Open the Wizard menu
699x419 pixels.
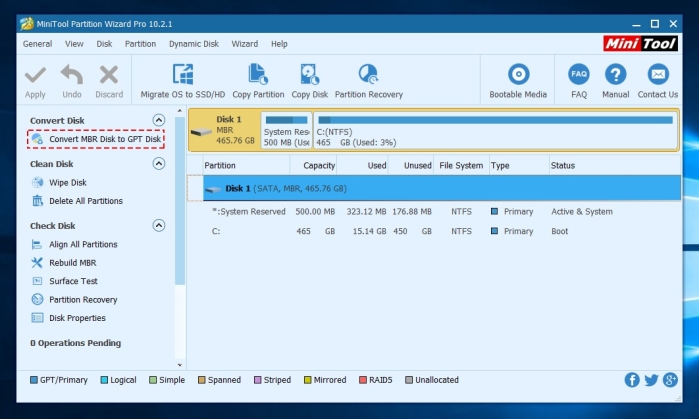(244, 44)
